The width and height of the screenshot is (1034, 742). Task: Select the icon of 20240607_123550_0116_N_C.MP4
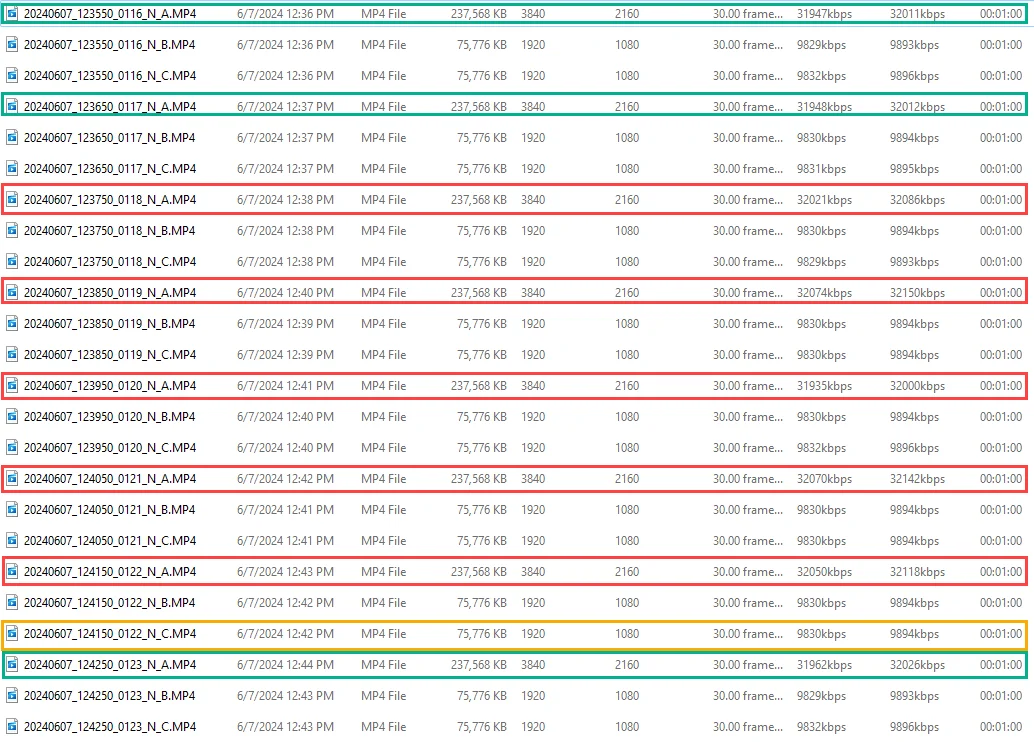12,76
